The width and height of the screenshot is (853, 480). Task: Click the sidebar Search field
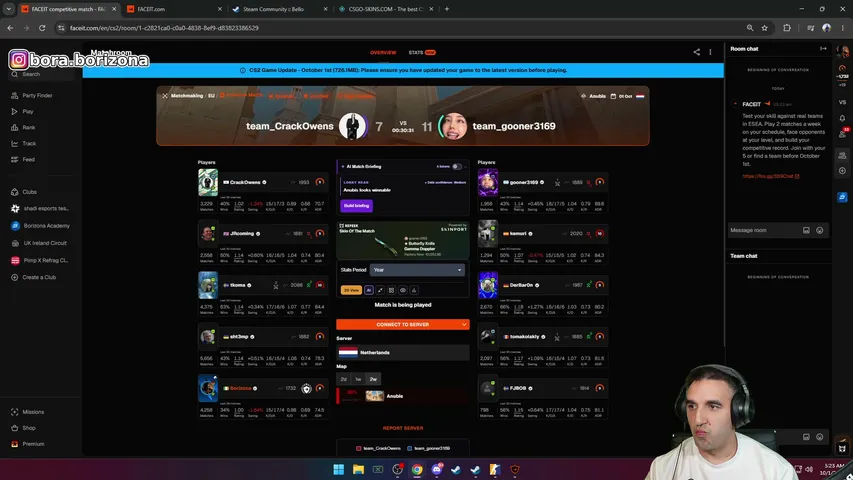[41, 75]
